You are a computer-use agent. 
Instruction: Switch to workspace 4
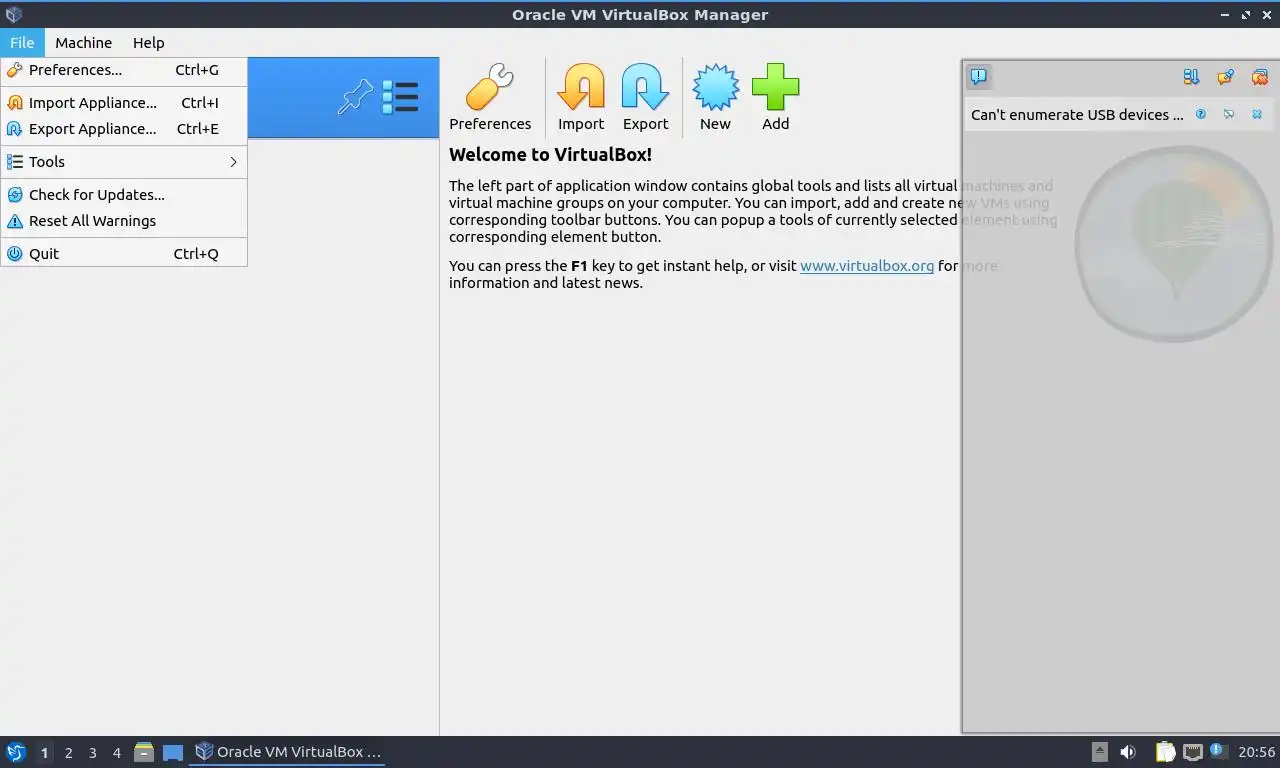coord(116,752)
